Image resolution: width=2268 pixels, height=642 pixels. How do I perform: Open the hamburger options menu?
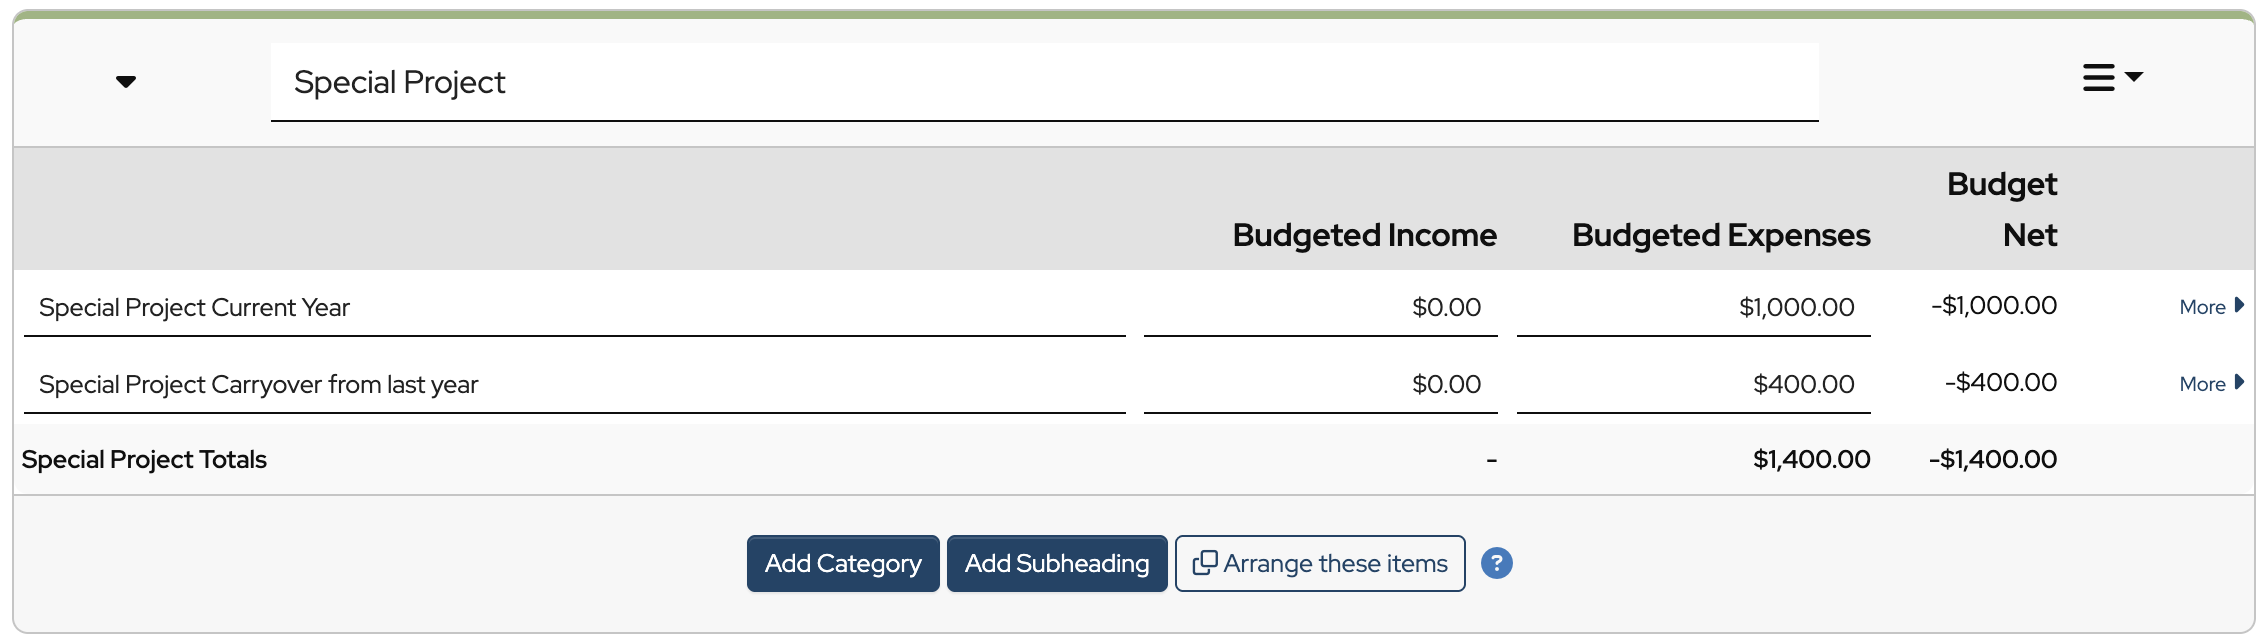[2111, 78]
